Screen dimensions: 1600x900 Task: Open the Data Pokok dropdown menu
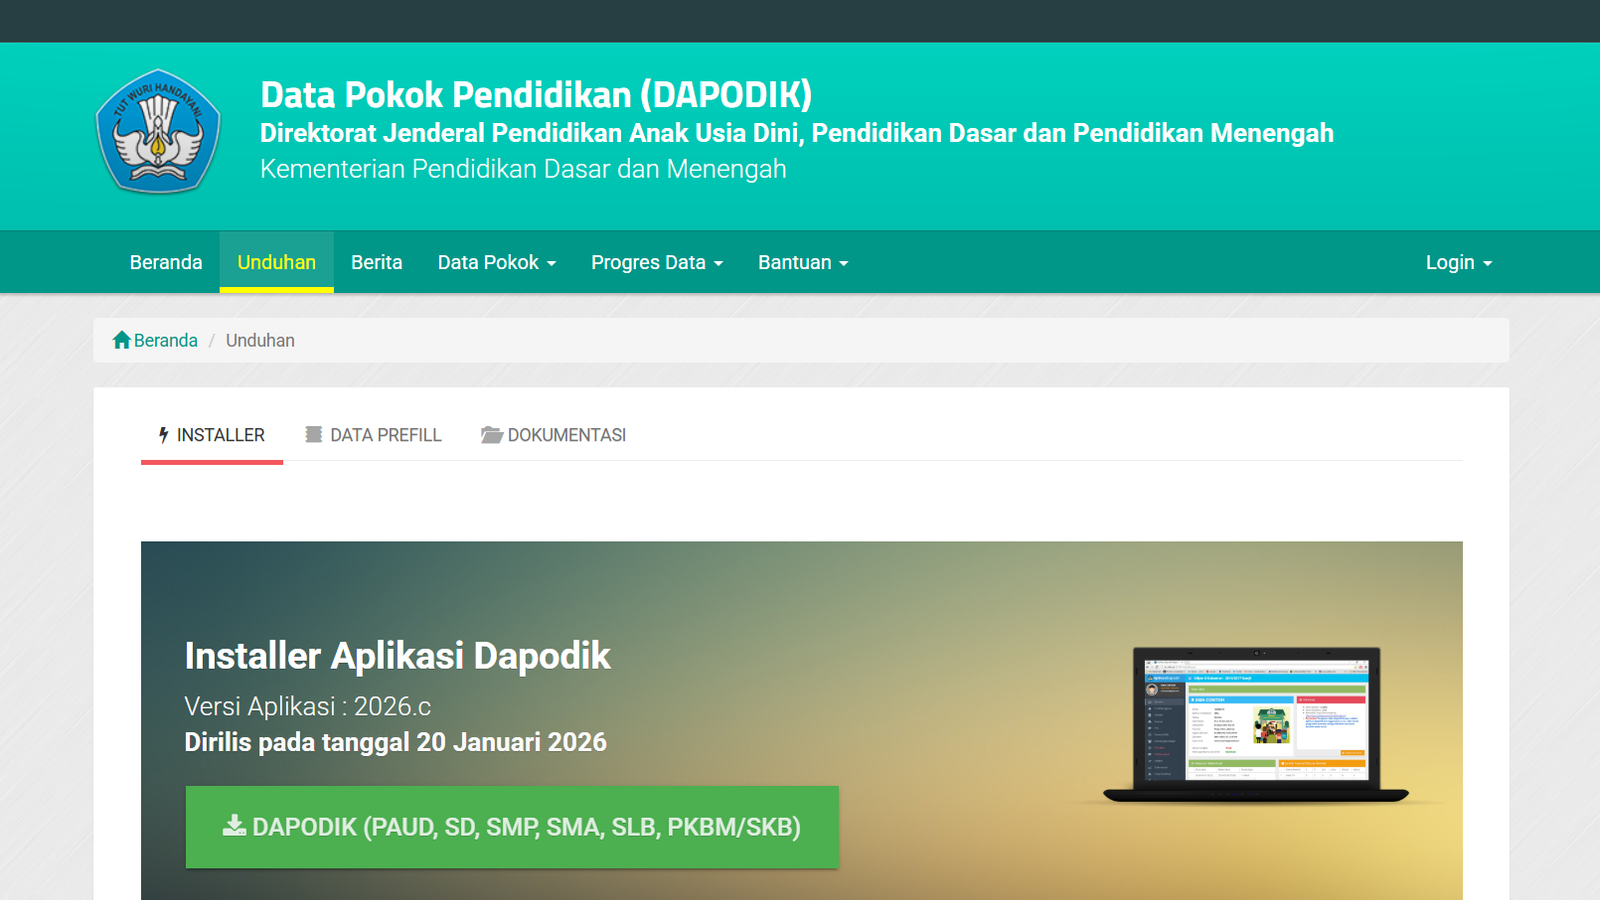coord(496,261)
